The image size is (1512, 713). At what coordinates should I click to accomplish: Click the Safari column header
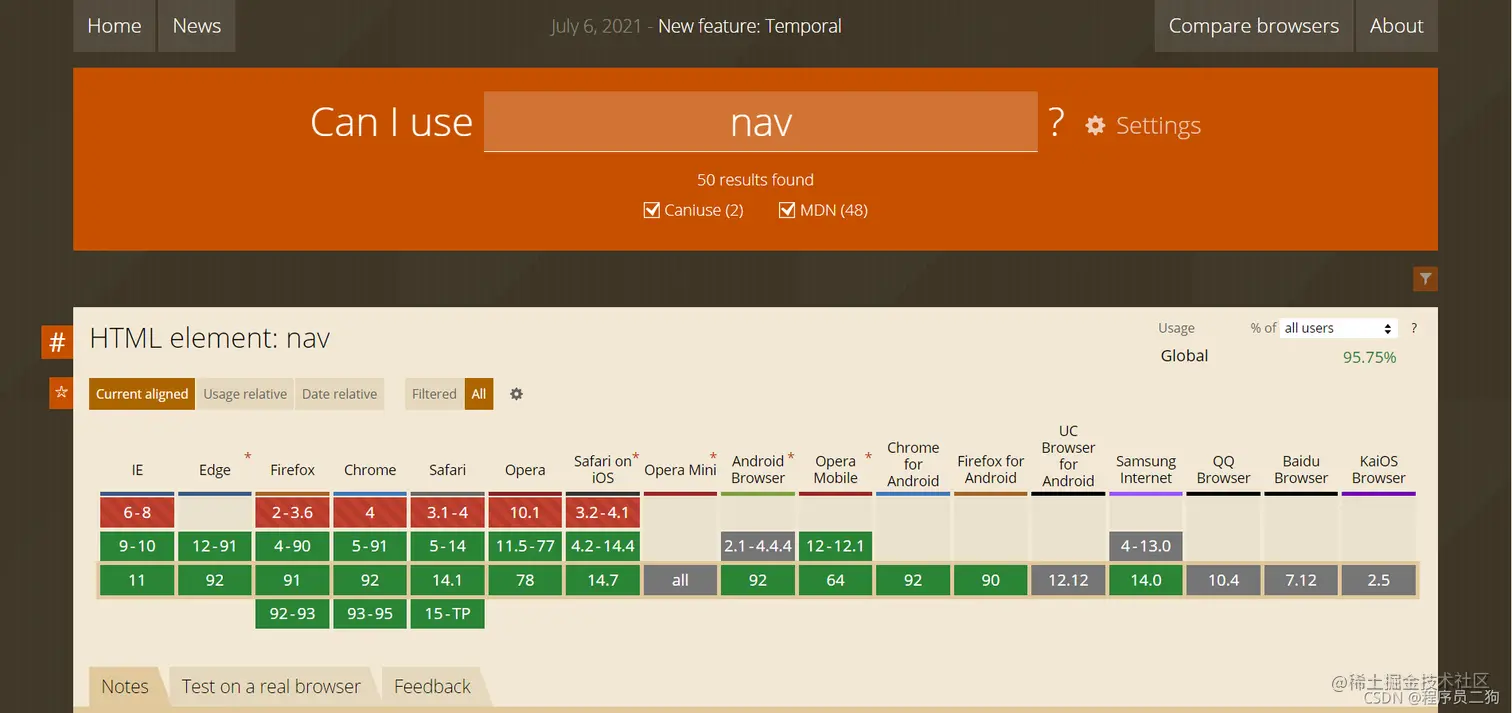pyautogui.click(x=448, y=470)
